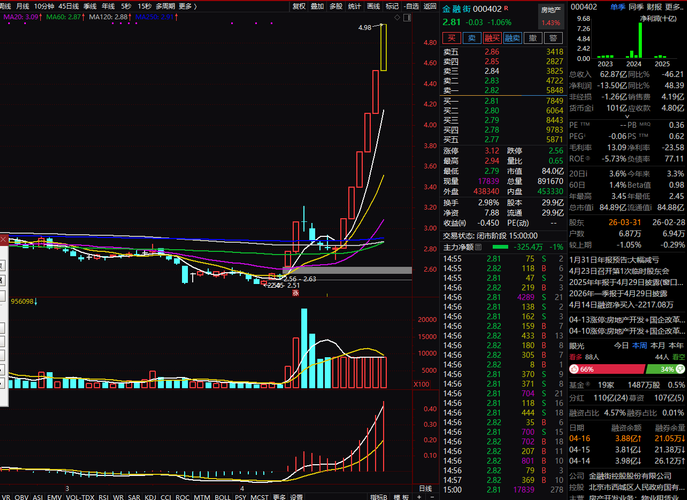This screenshot has height=500, width=687.
Task: Click the 模板 template tab at the bottom
Action: click(x=401, y=497)
